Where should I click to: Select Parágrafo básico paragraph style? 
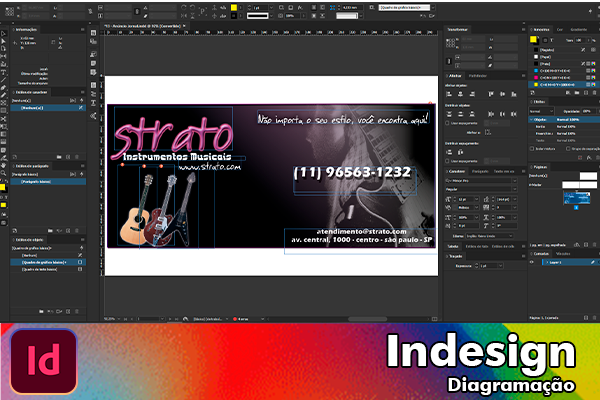coord(48,181)
